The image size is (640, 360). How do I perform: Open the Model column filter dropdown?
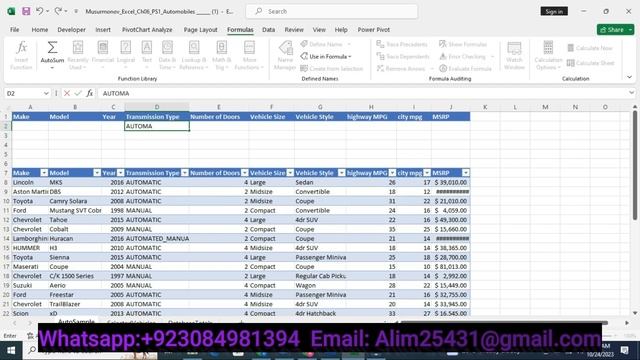(97, 173)
